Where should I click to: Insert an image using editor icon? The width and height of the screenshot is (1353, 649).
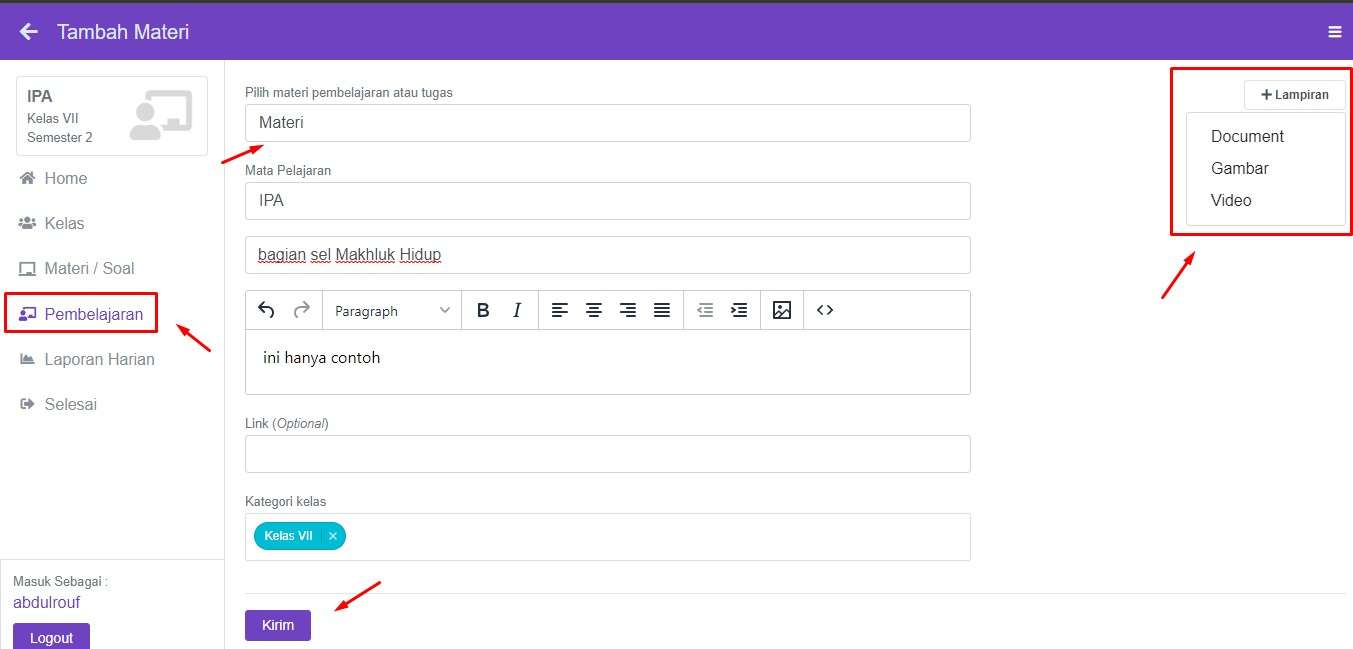(782, 310)
